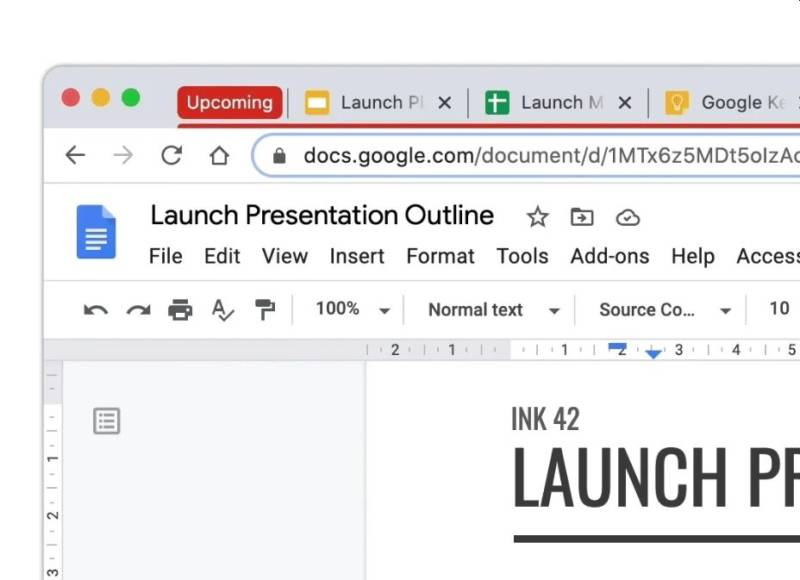Click the Print icon in toolbar
Viewport: 800px width, 580px height.
180,310
